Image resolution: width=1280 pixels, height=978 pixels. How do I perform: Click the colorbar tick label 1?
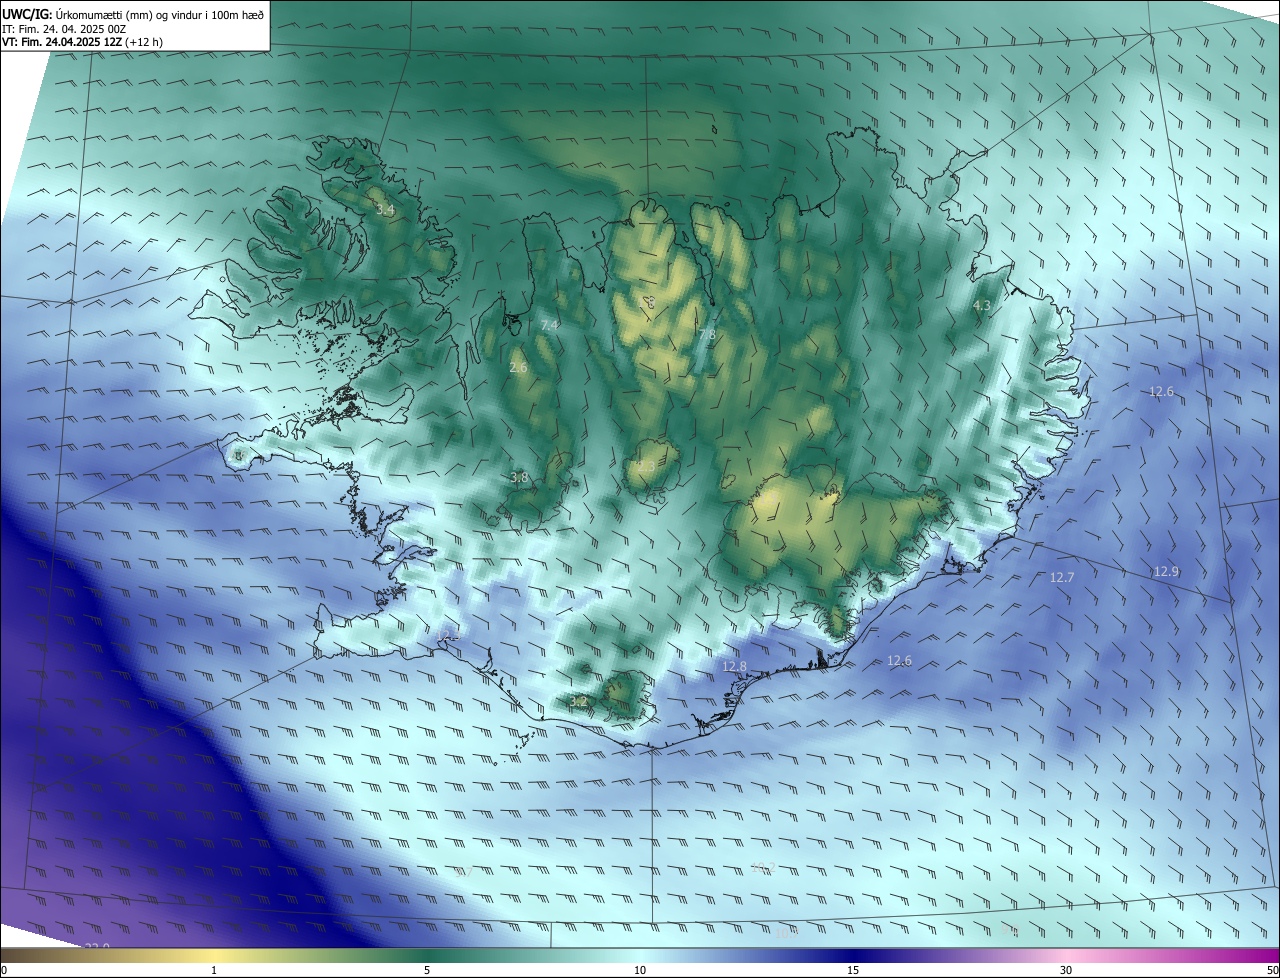[214, 971]
